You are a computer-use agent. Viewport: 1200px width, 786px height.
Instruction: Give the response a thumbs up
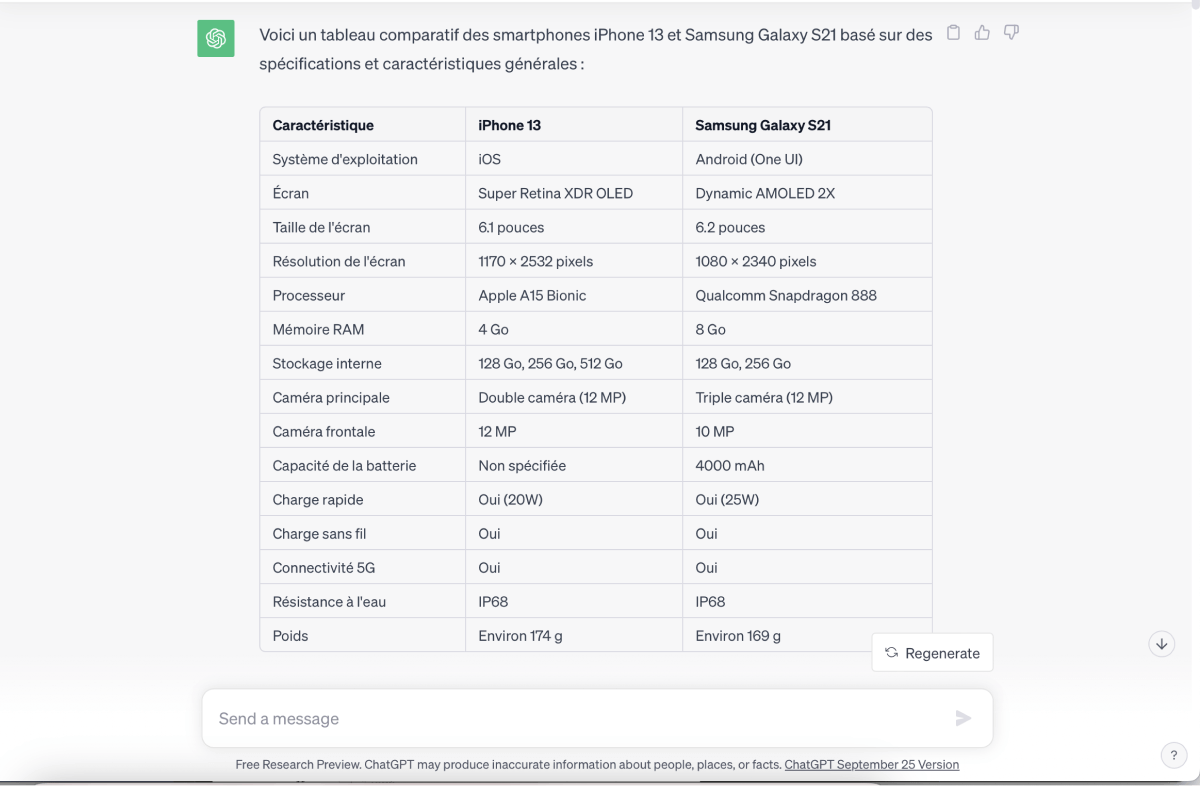(982, 33)
